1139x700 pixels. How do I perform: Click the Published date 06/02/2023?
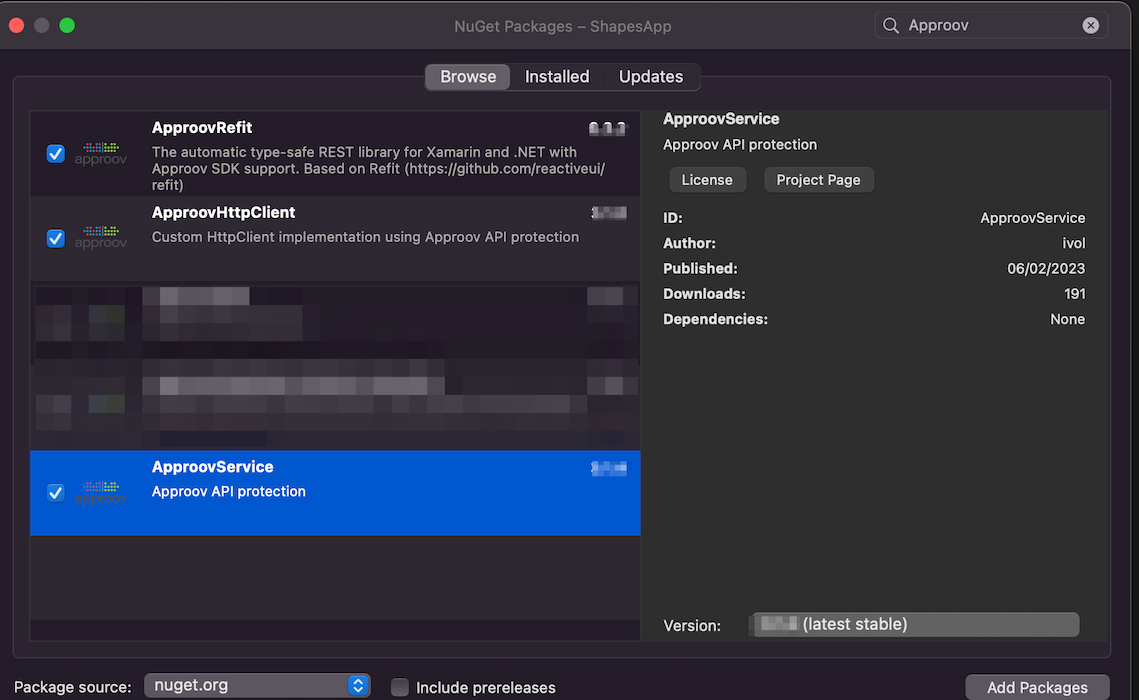[1046, 269]
